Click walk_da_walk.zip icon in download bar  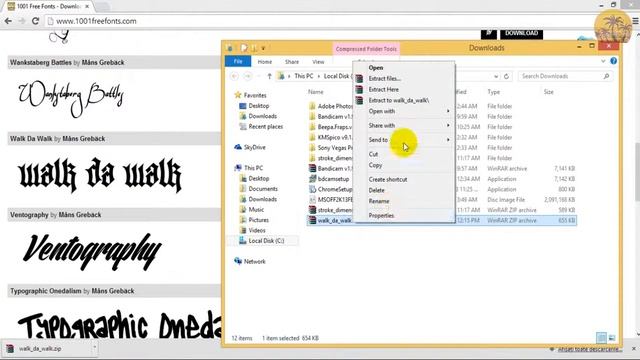[10, 349]
